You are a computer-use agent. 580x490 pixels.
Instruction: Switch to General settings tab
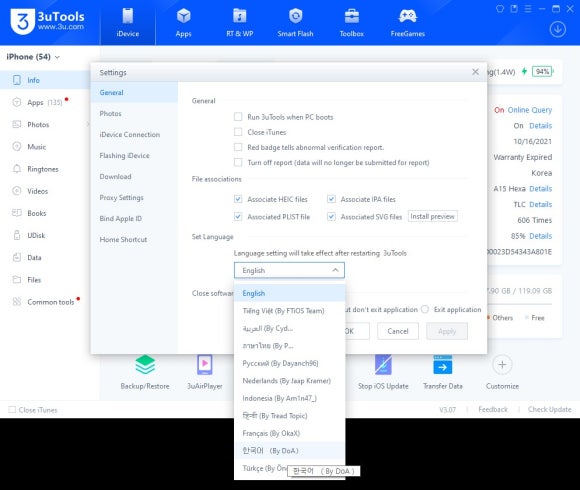(x=134, y=92)
